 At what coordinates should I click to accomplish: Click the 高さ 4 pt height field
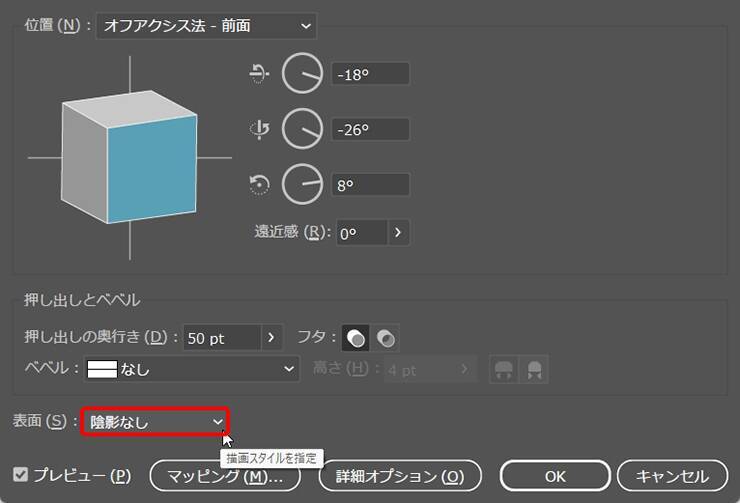tap(419, 369)
